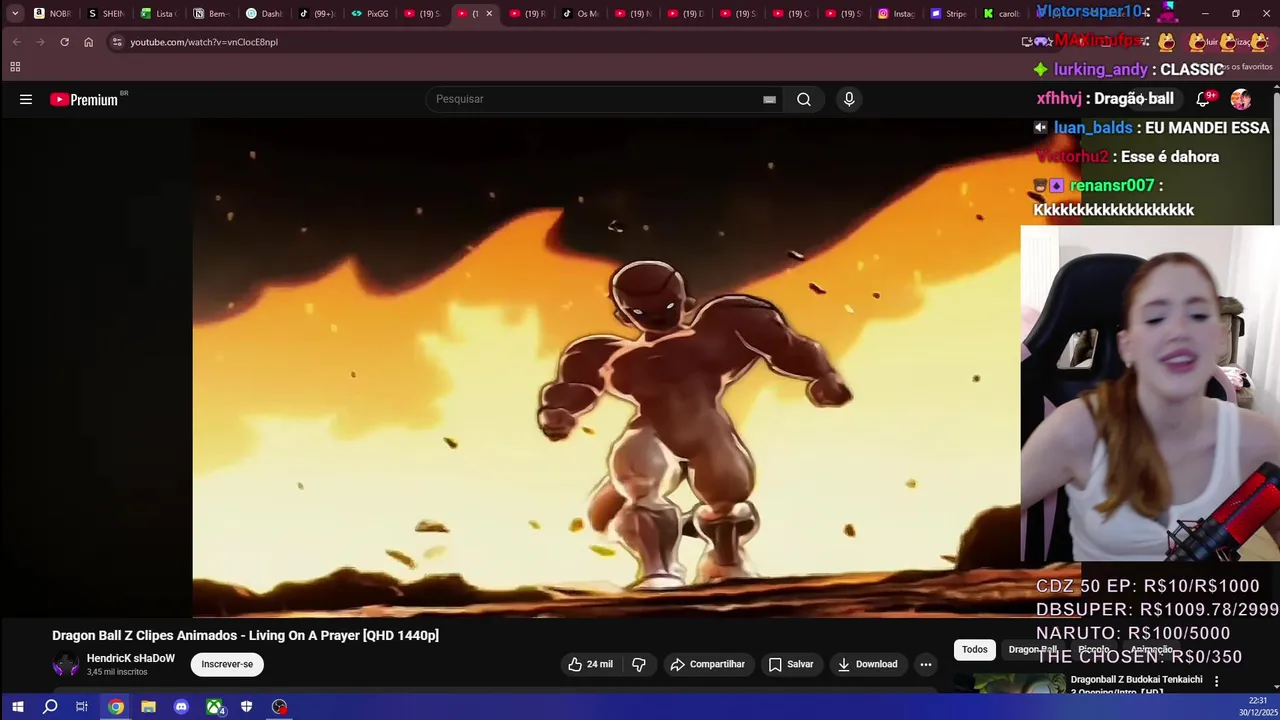View site information icon in address bar
Image resolution: width=1280 pixels, height=720 pixels.
pos(117,42)
